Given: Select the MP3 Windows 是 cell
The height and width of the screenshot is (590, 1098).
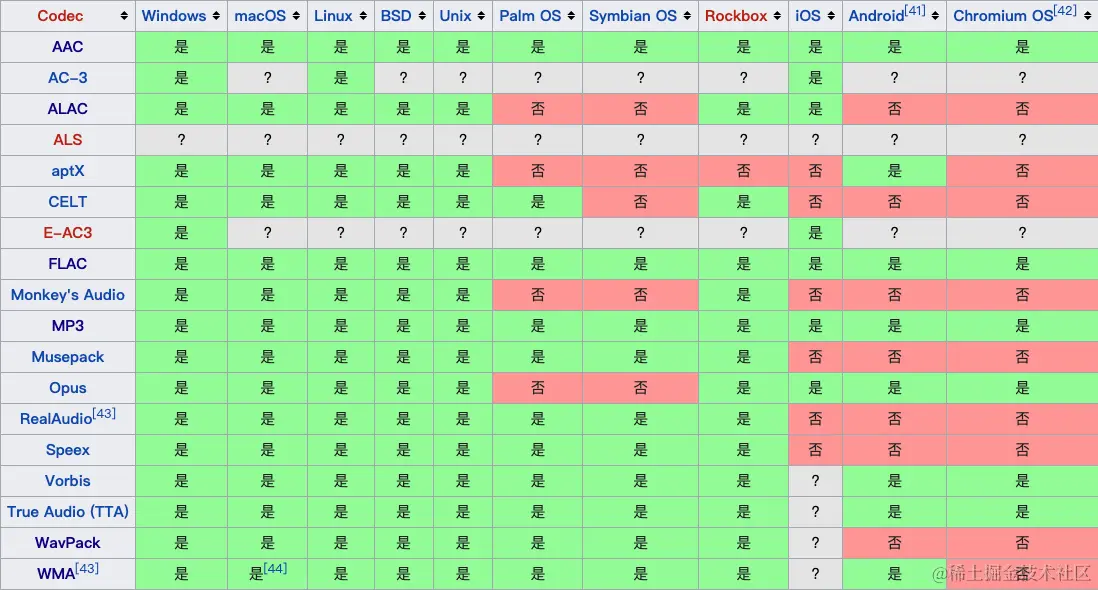Looking at the screenshot, I should pos(181,325).
